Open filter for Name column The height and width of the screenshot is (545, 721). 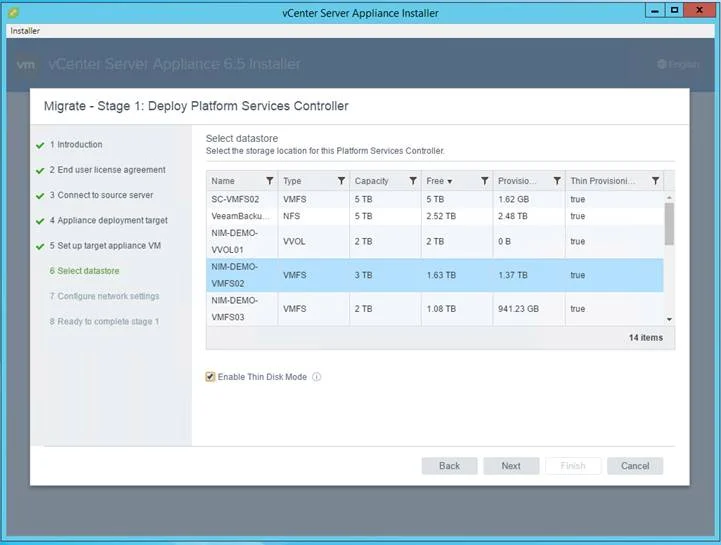pos(269,181)
